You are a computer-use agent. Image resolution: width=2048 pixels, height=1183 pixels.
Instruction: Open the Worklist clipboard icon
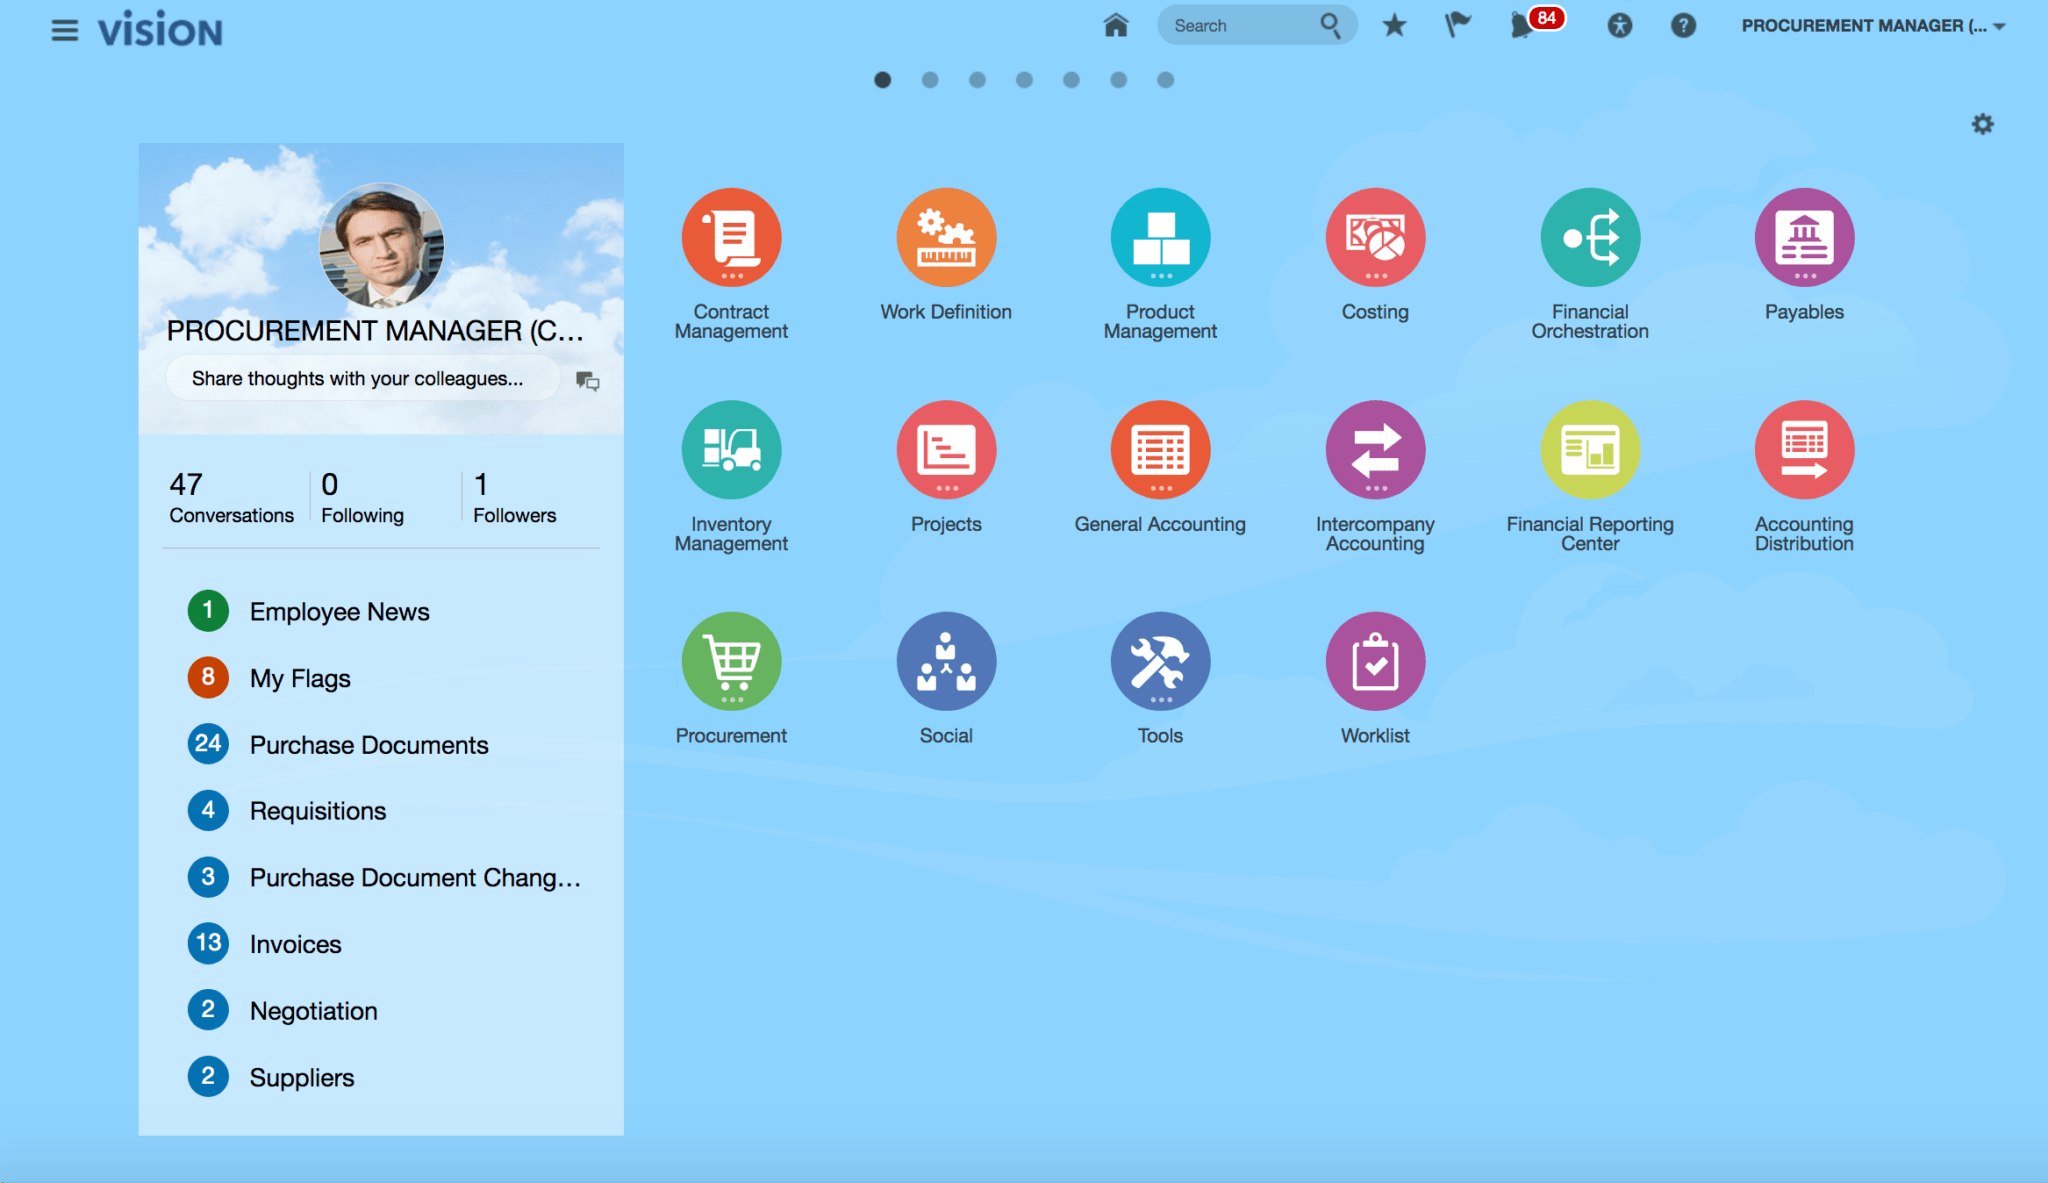point(1375,661)
